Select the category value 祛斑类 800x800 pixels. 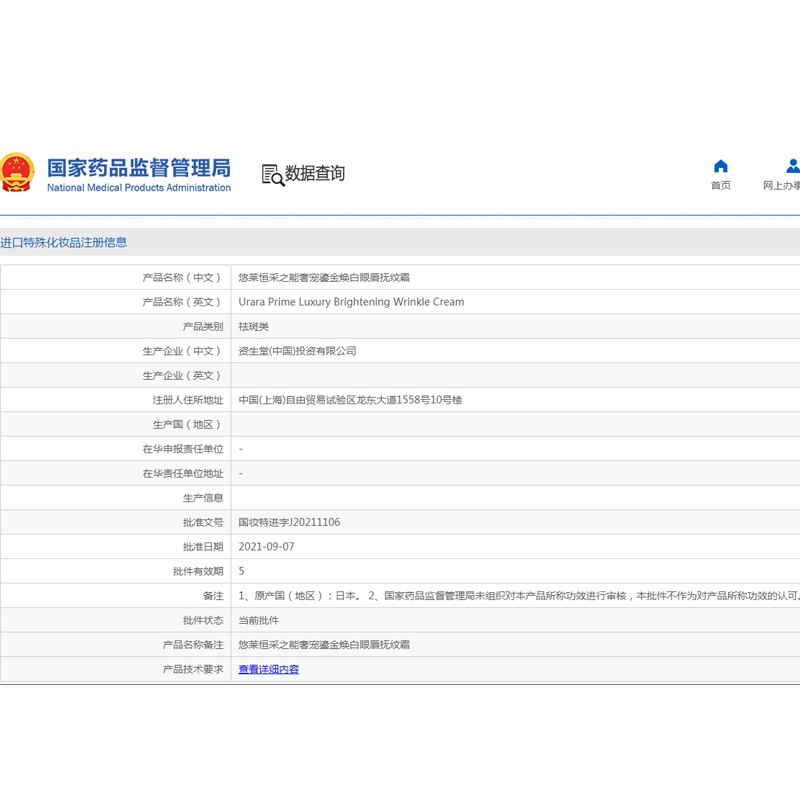(x=254, y=327)
